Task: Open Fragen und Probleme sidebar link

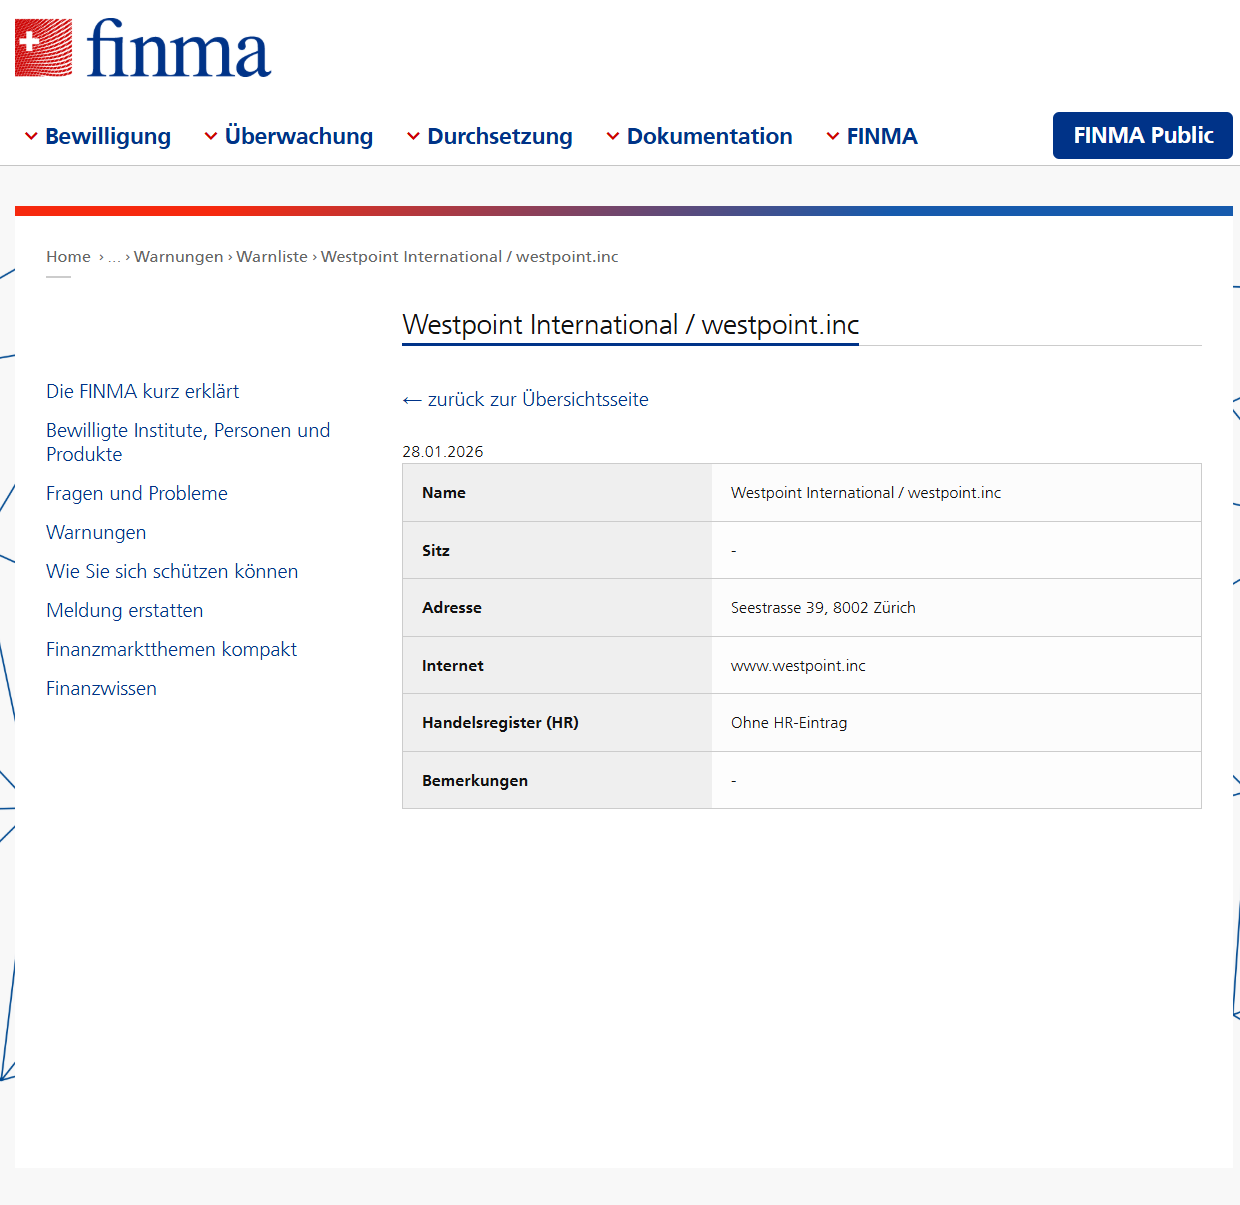Action: (137, 493)
